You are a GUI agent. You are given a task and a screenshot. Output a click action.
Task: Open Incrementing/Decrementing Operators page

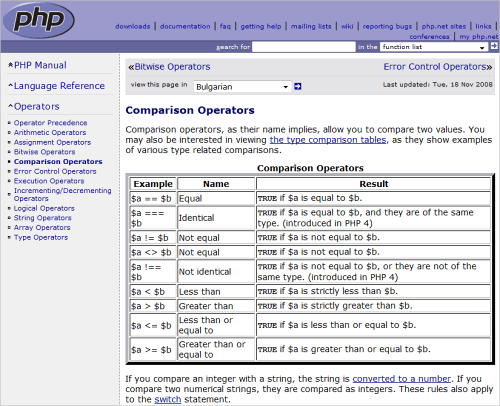click(x=63, y=194)
